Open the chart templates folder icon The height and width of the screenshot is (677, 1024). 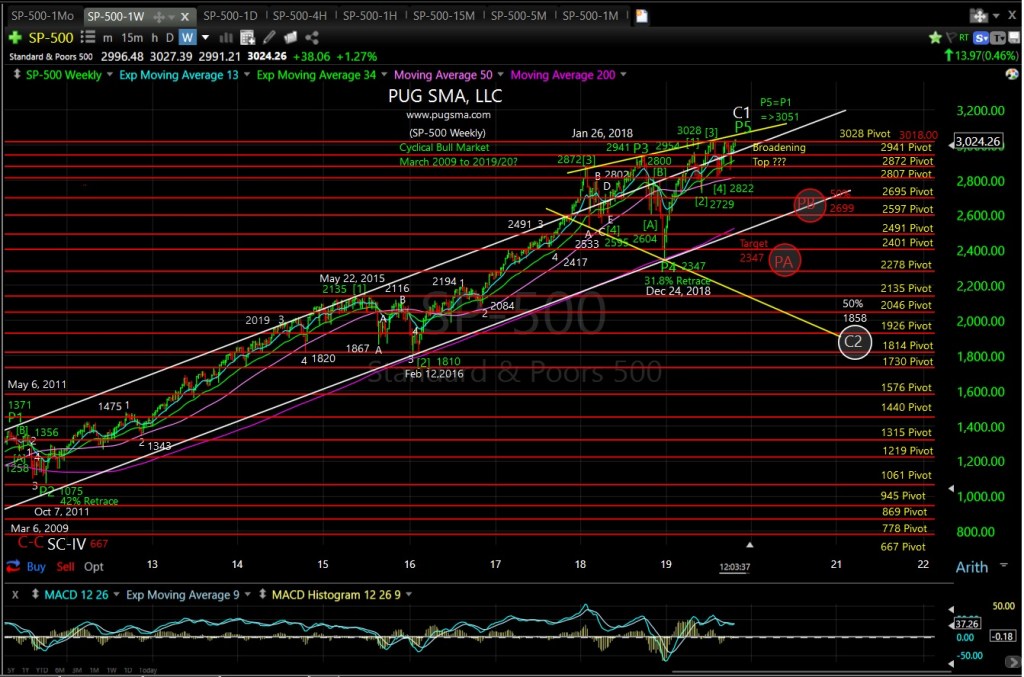pos(291,38)
